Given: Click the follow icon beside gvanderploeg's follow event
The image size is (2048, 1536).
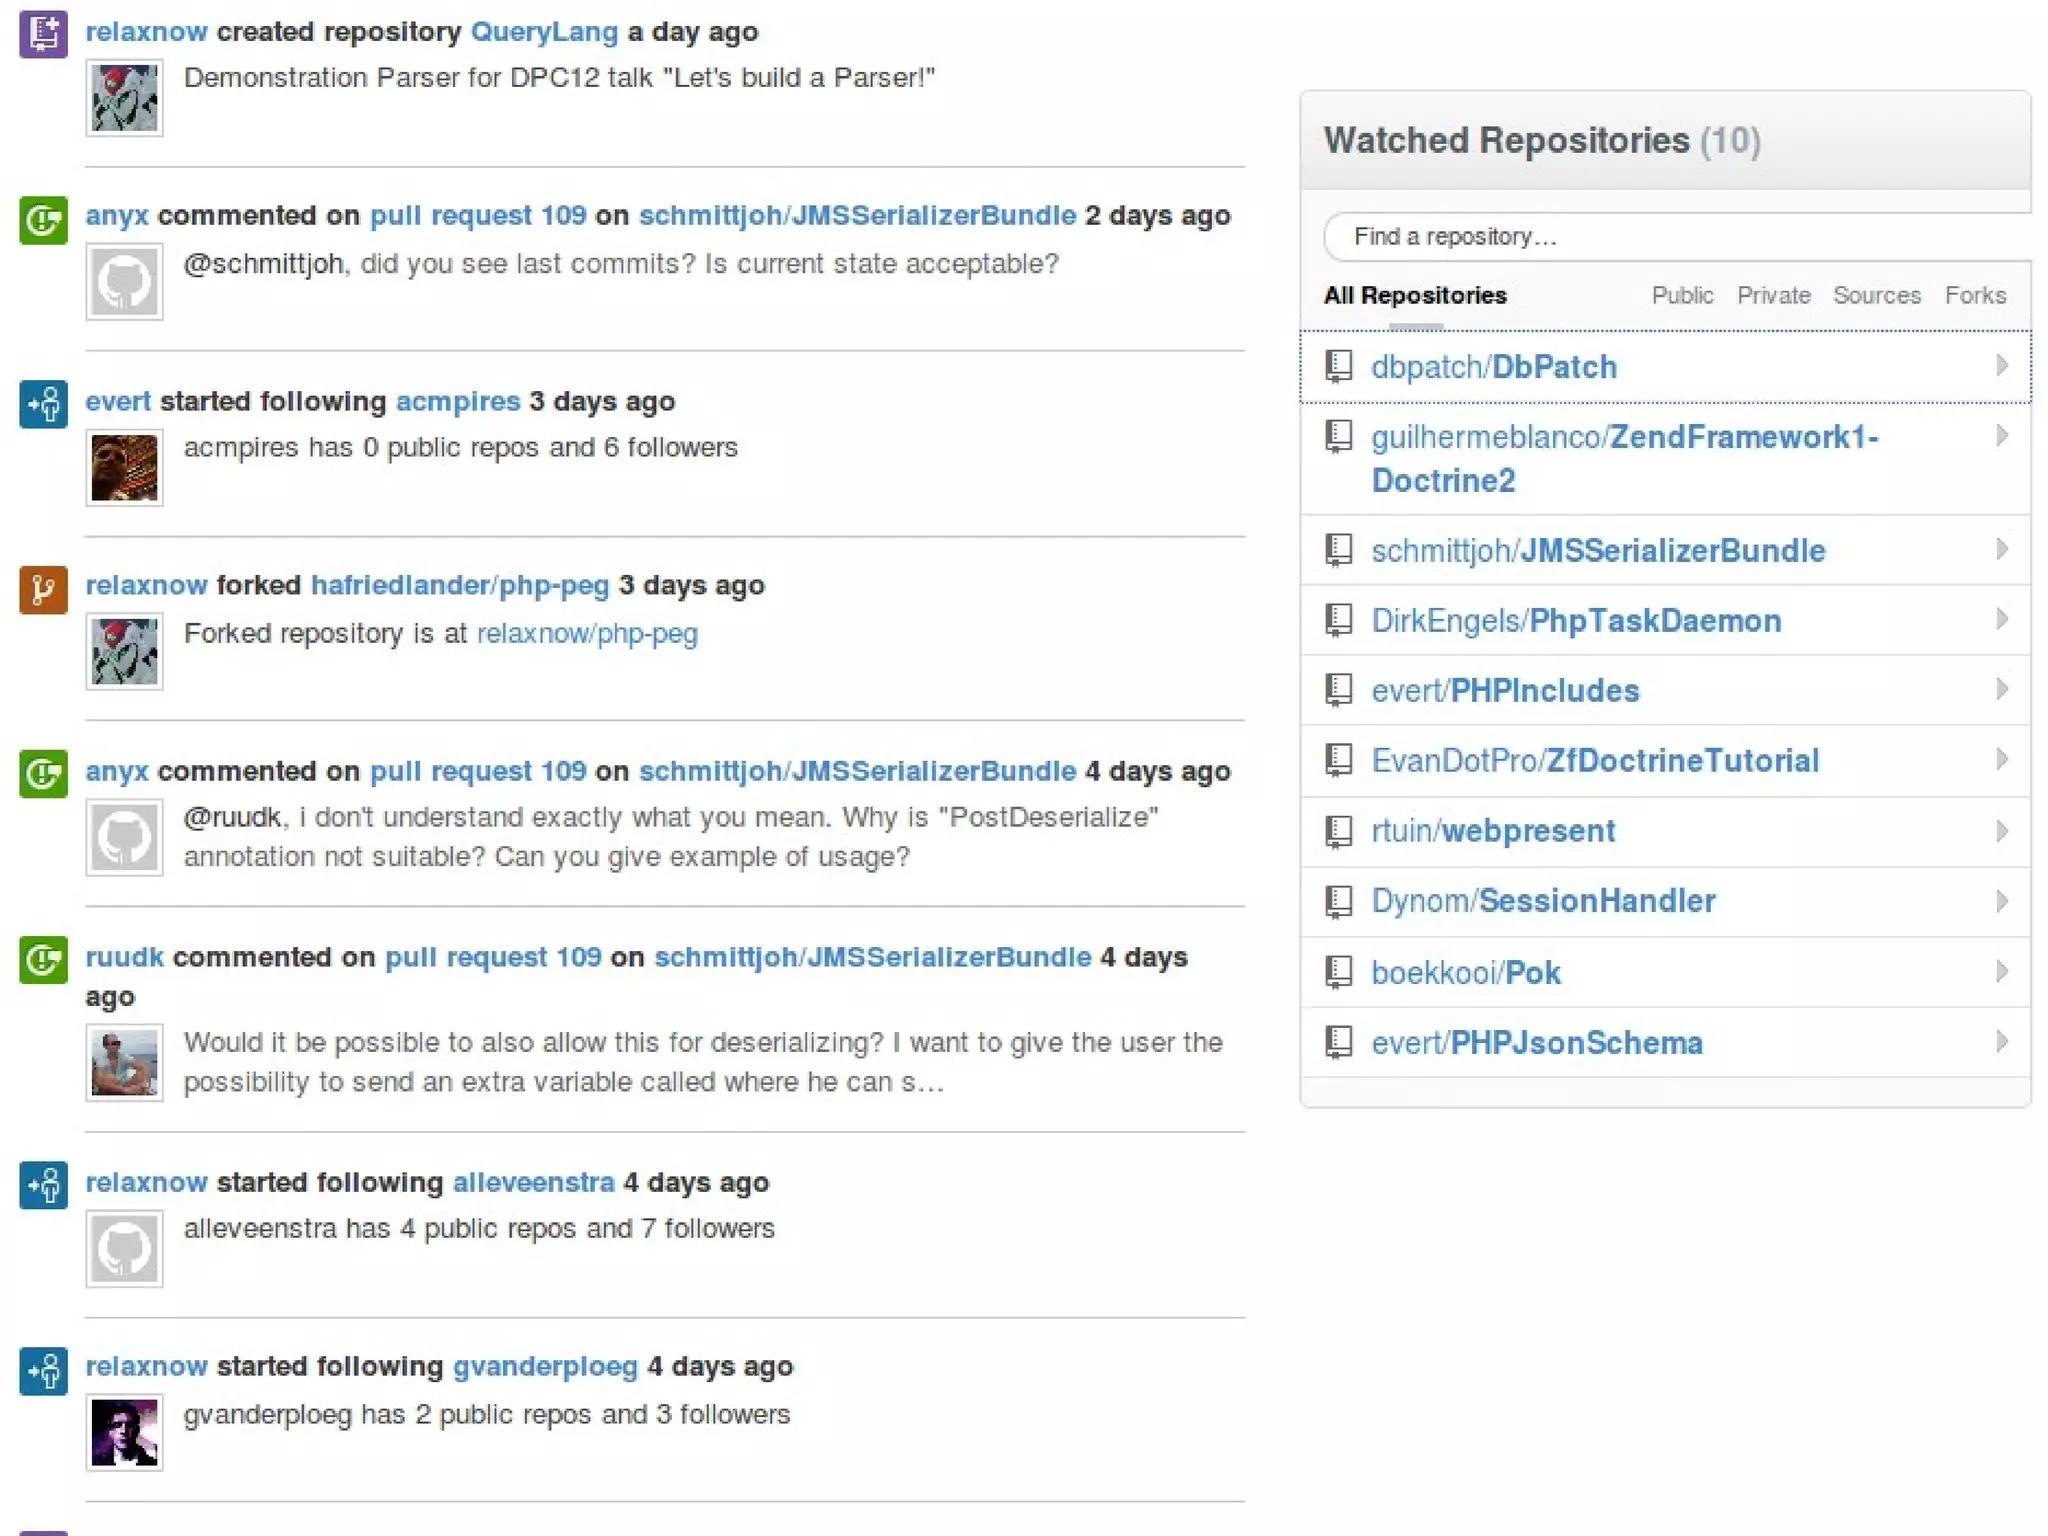Looking at the screenshot, I should [43, 1370].
